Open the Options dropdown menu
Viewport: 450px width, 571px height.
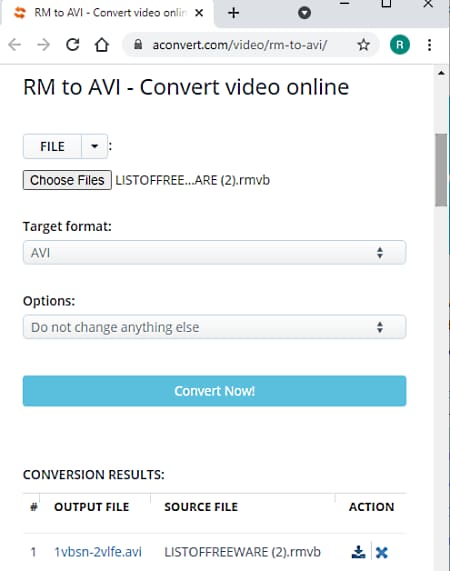[214, 327]
